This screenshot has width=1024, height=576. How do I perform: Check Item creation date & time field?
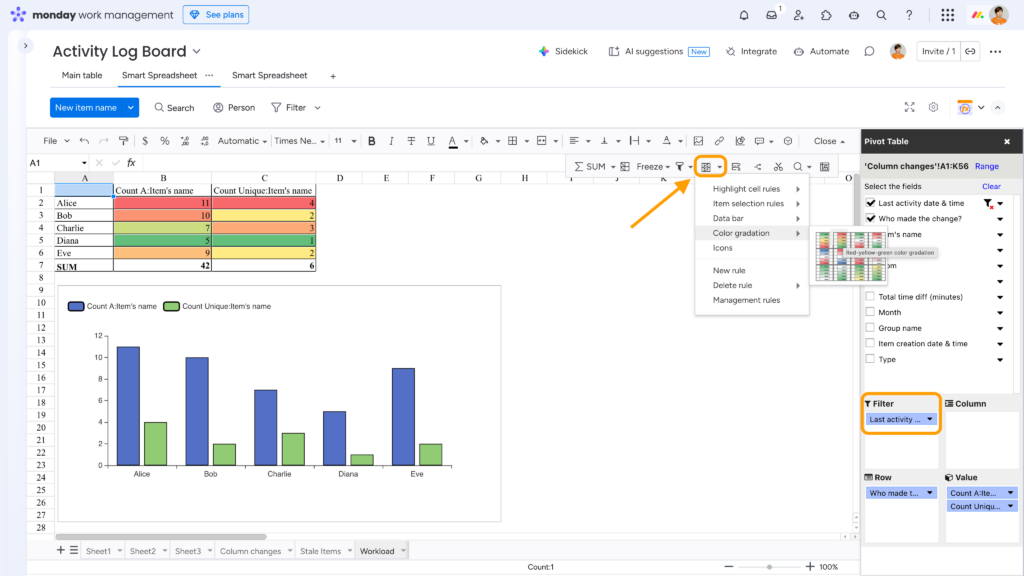point(870,344)
